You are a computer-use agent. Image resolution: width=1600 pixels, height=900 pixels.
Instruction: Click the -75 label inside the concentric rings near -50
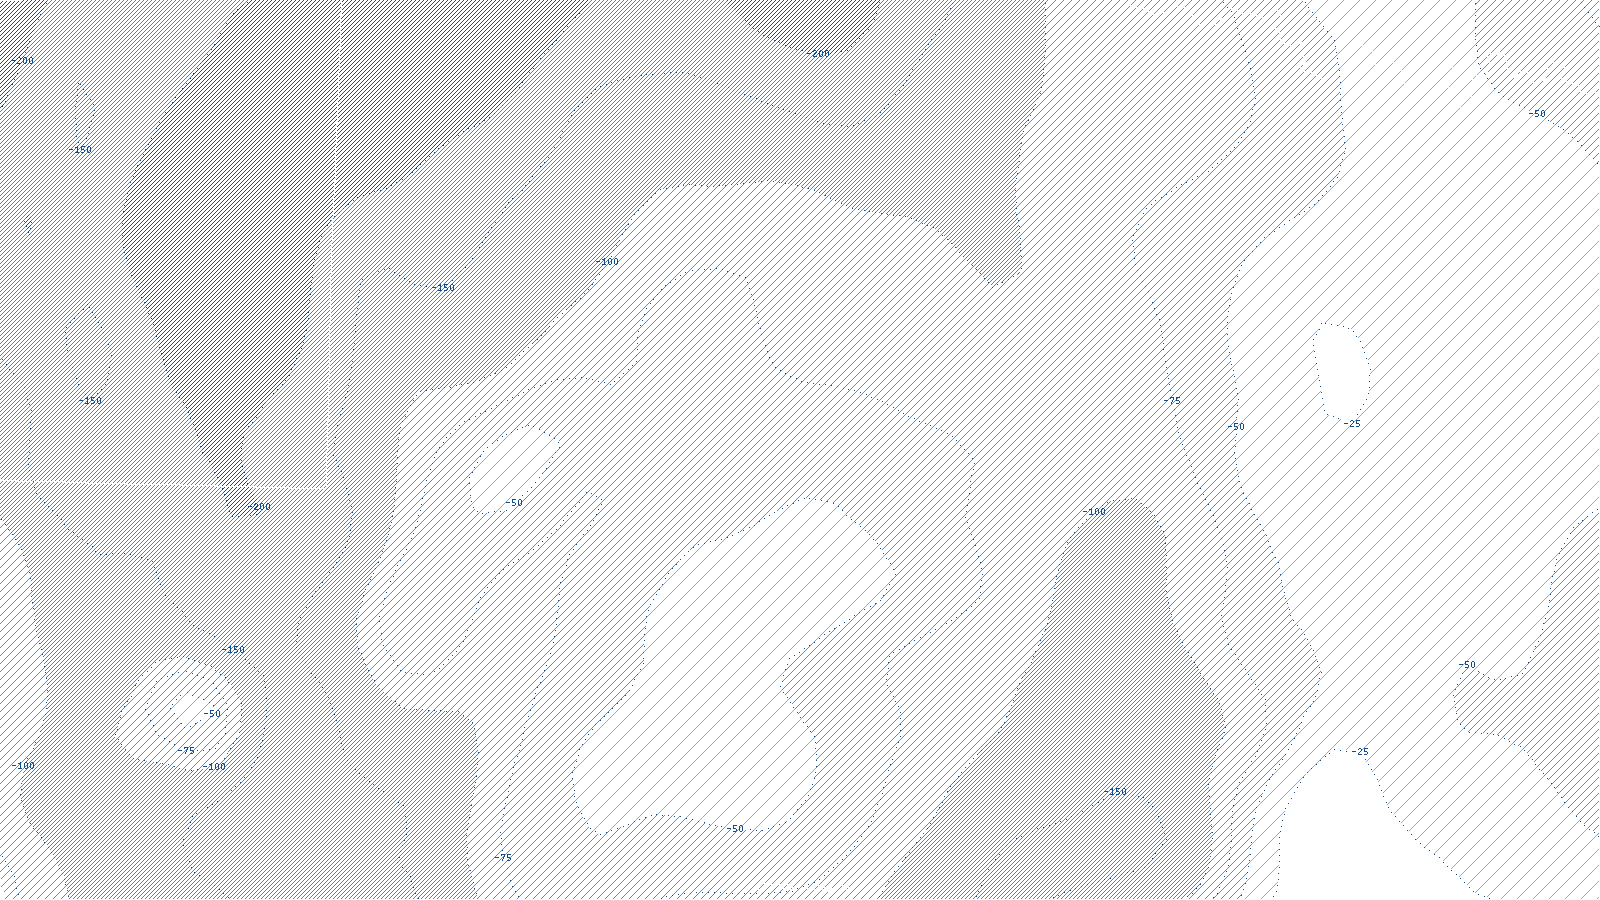(186, 751)
